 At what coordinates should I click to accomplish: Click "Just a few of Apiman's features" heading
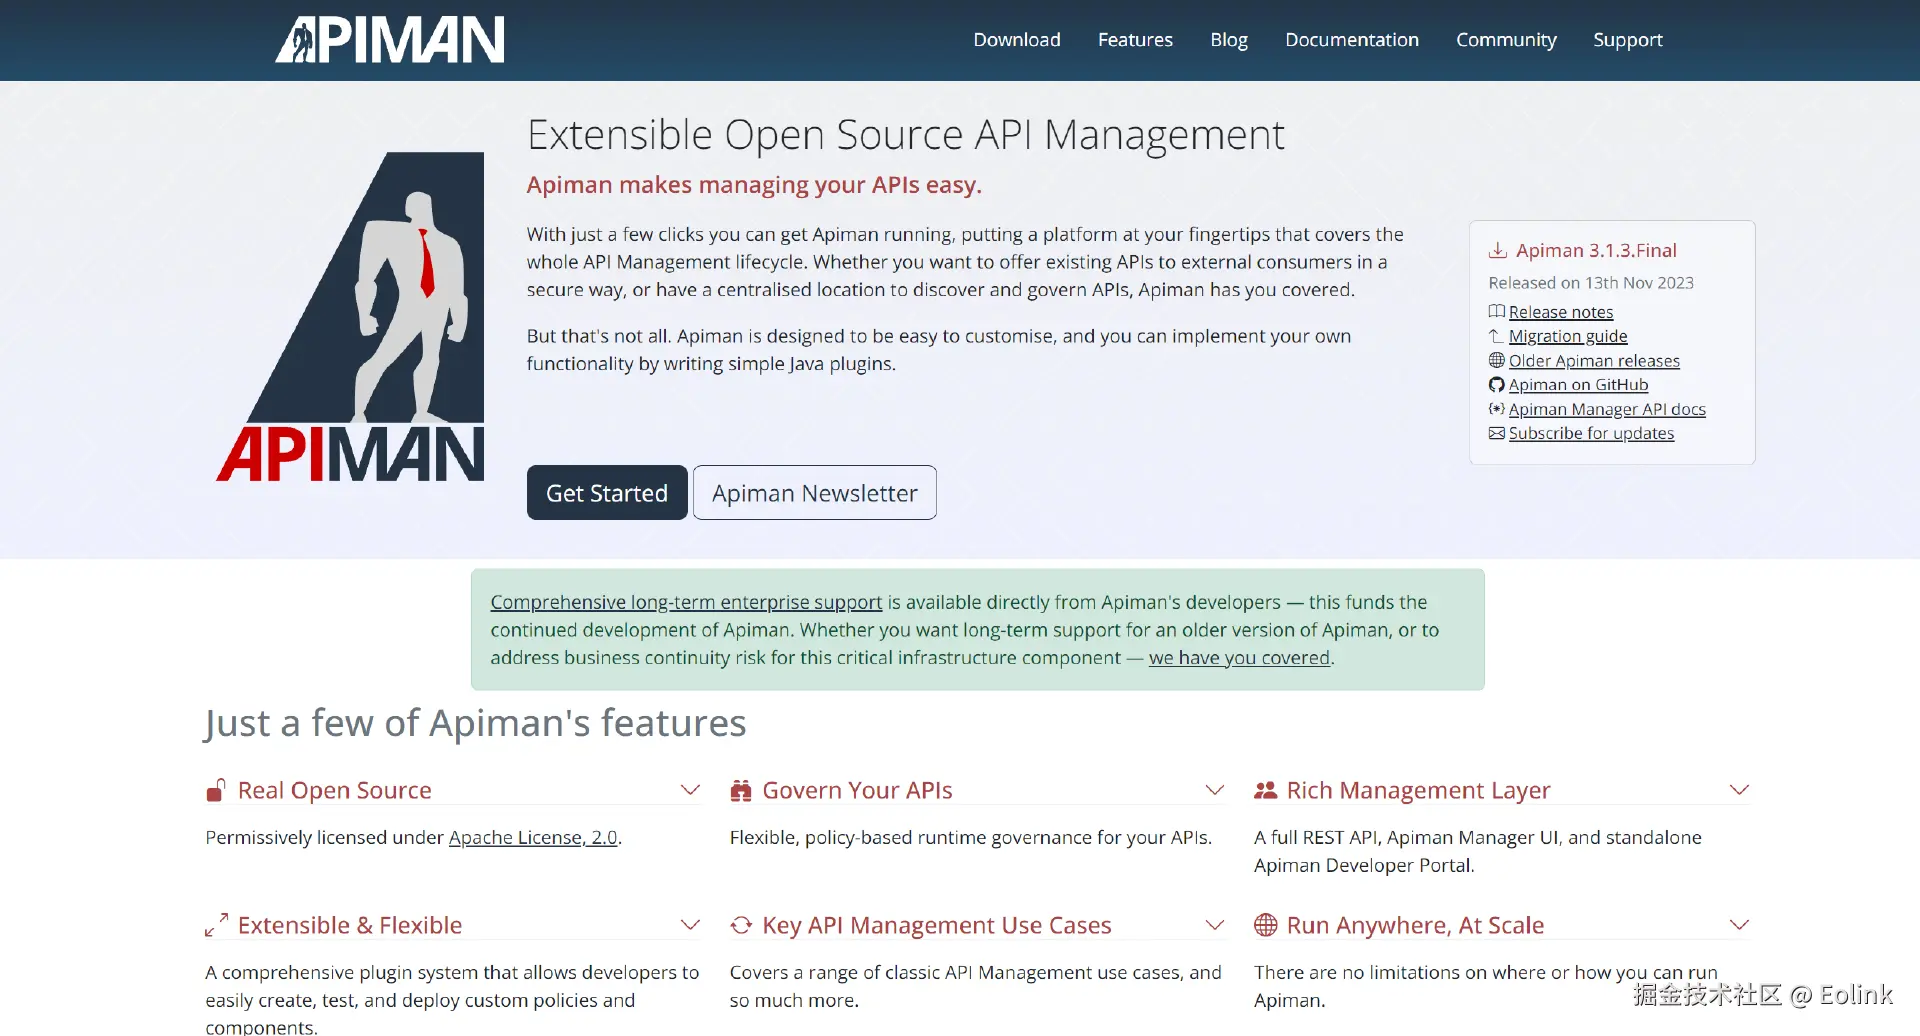475,723
